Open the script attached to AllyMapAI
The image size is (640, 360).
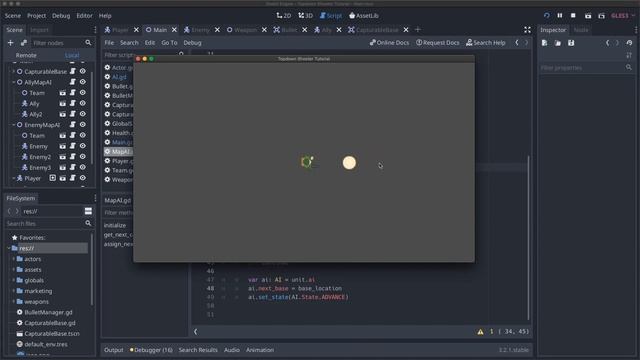[x=73, y=82]
